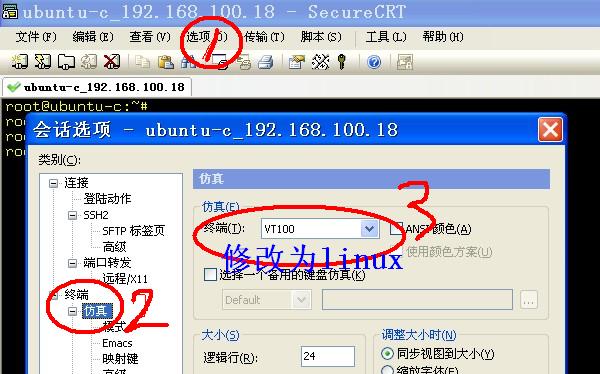Select 映射键 in category tree

120,359
